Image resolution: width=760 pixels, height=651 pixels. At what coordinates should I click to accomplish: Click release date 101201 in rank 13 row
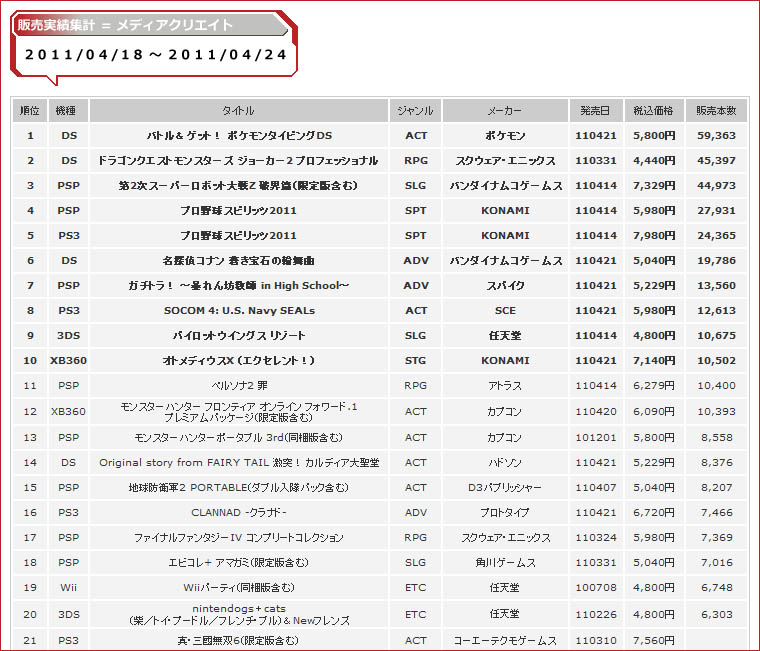(x=596, y=438)
